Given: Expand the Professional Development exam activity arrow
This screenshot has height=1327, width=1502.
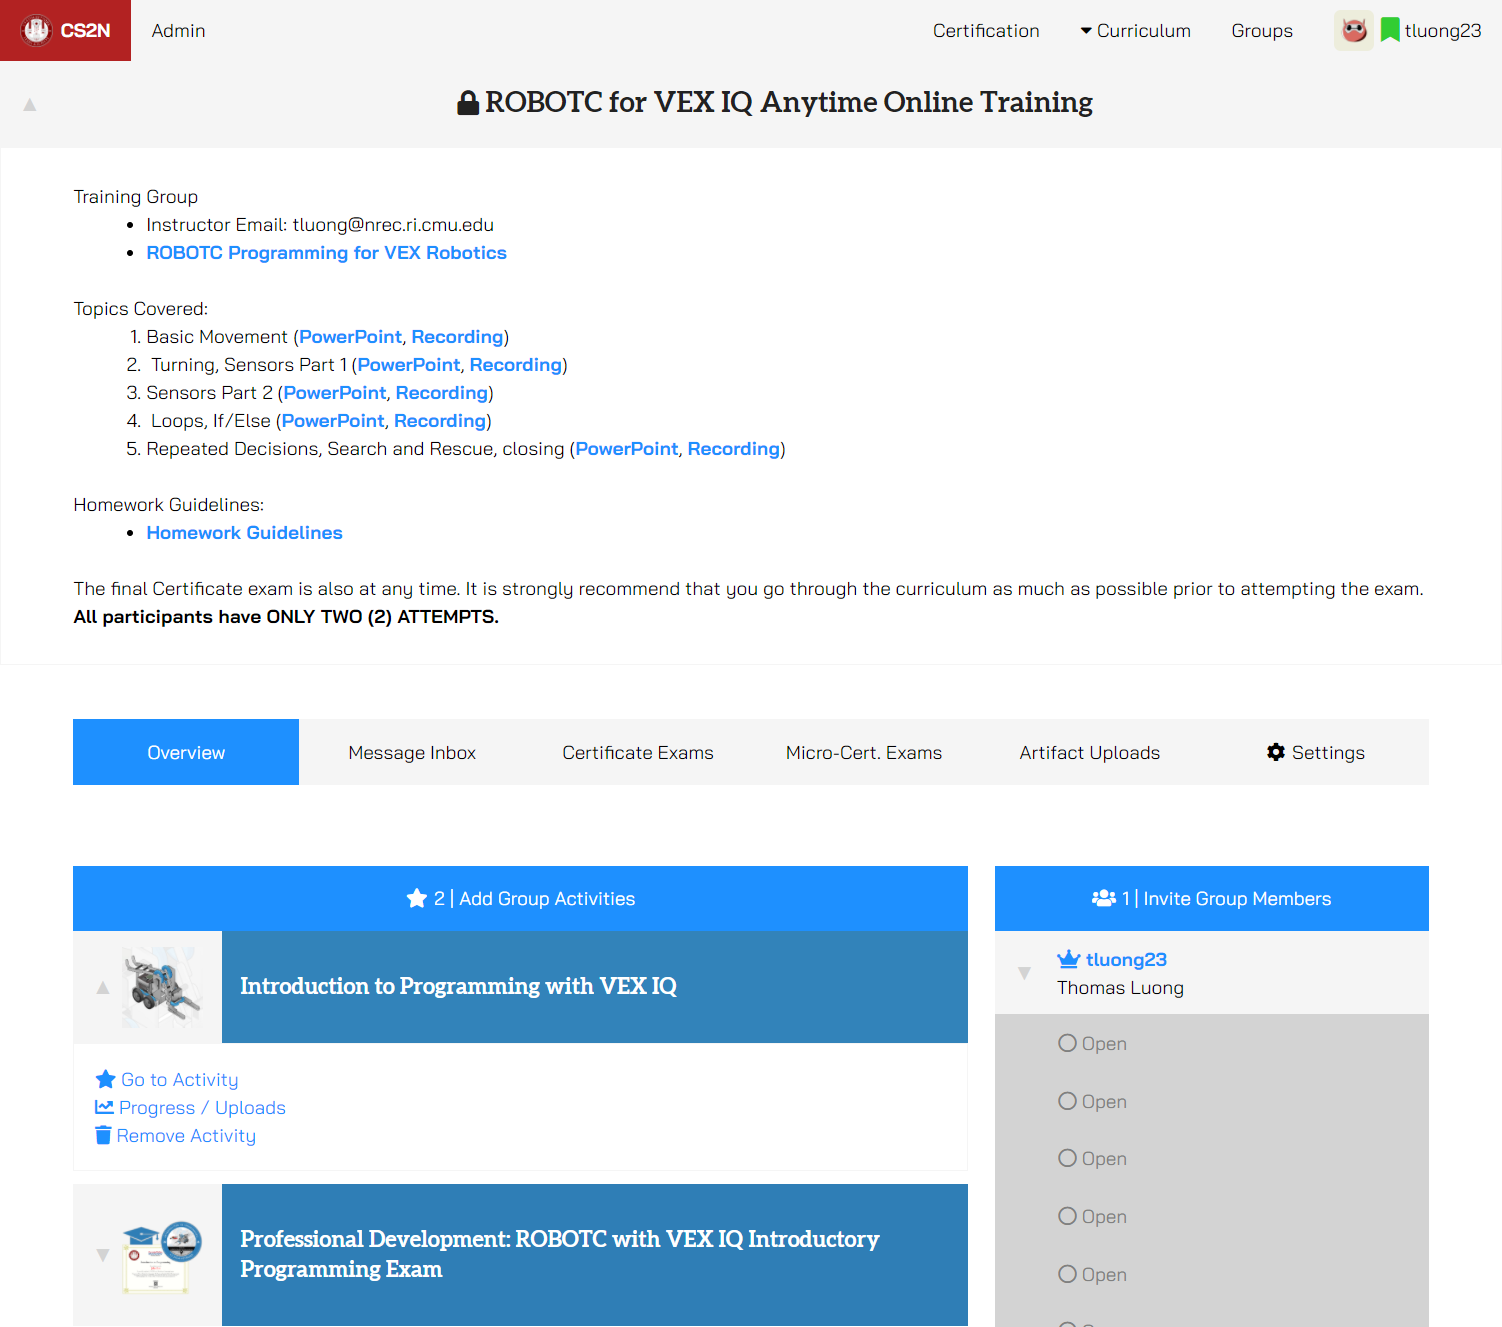Looking at the screenshot, I should pyautogui.click(x=102, y=1255).
